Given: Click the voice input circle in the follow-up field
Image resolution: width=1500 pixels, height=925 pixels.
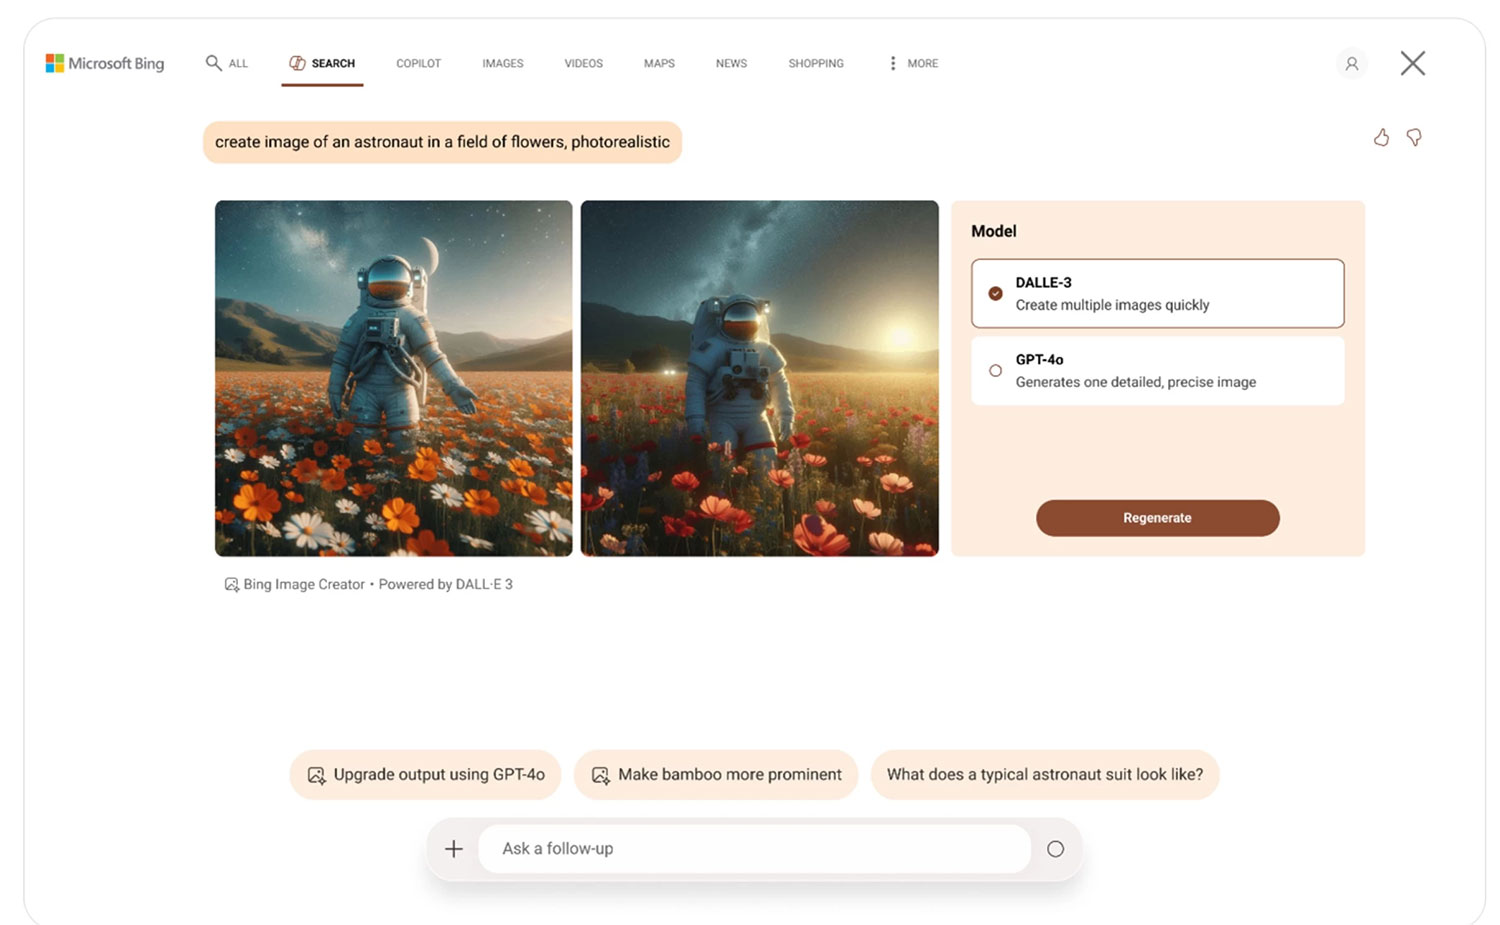Looking at the screenshot, I should pyautogui.click(x=1056, y=848).
